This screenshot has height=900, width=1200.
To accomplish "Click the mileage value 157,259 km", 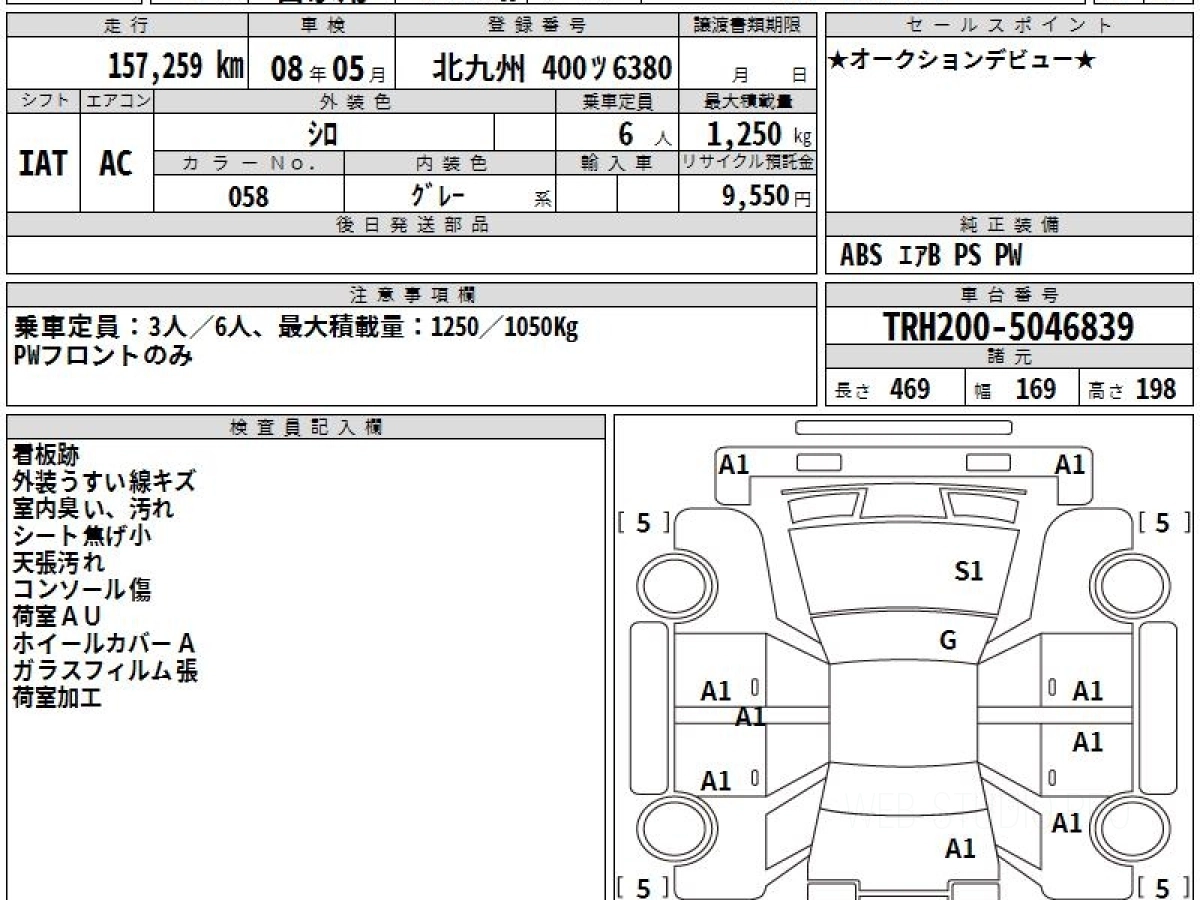I will point(175,67).
